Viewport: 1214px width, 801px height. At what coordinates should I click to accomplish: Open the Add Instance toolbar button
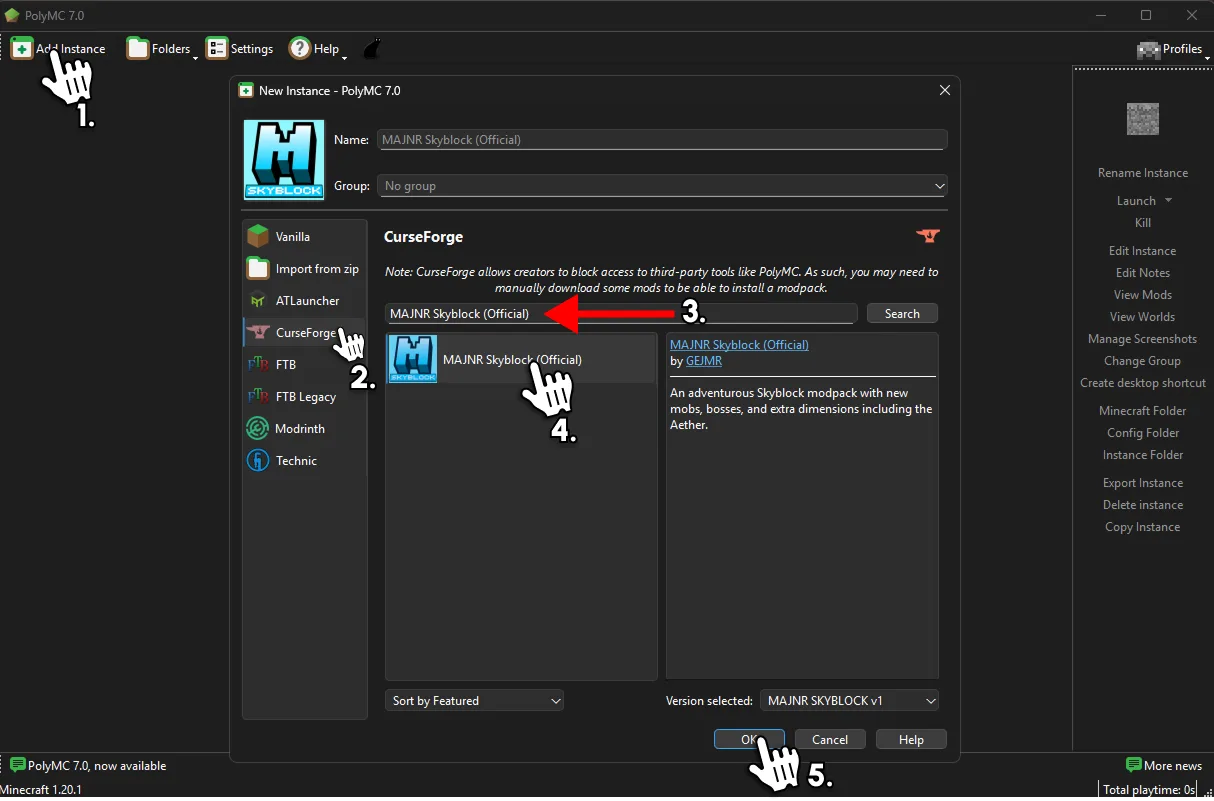pos(60,48)
